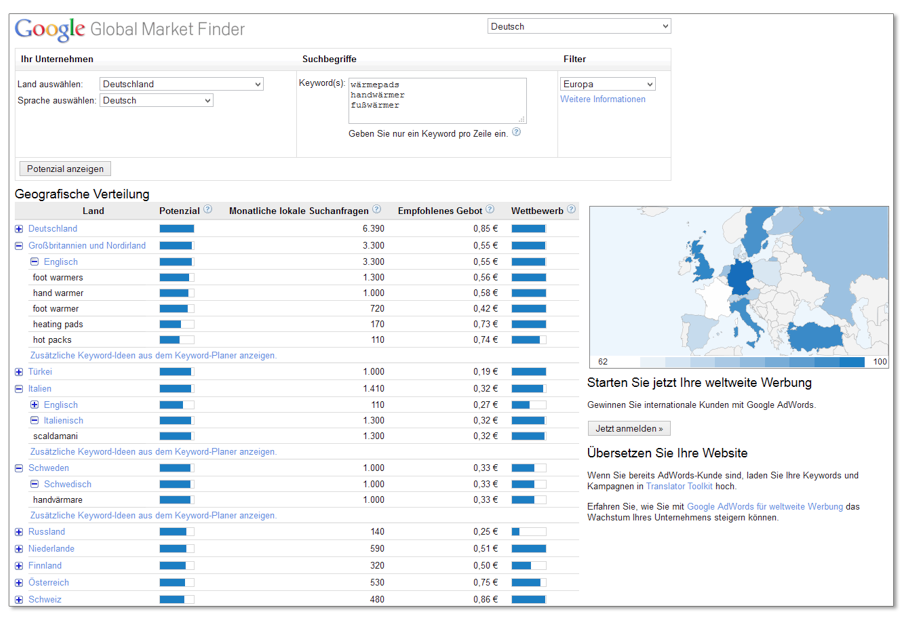Open the Translator Toolkit link
The width and height of the screenshot is (918, 621).
(679, 486)
